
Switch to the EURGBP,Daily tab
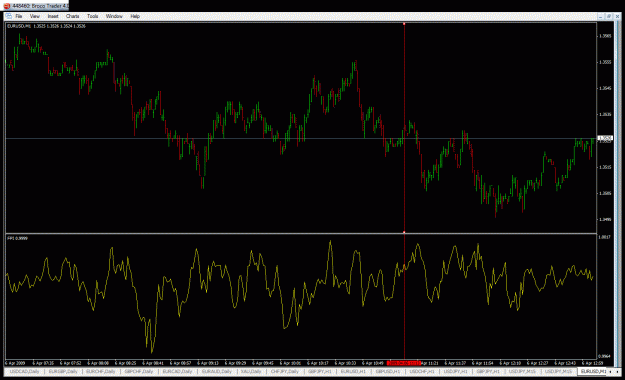[63, 372]
